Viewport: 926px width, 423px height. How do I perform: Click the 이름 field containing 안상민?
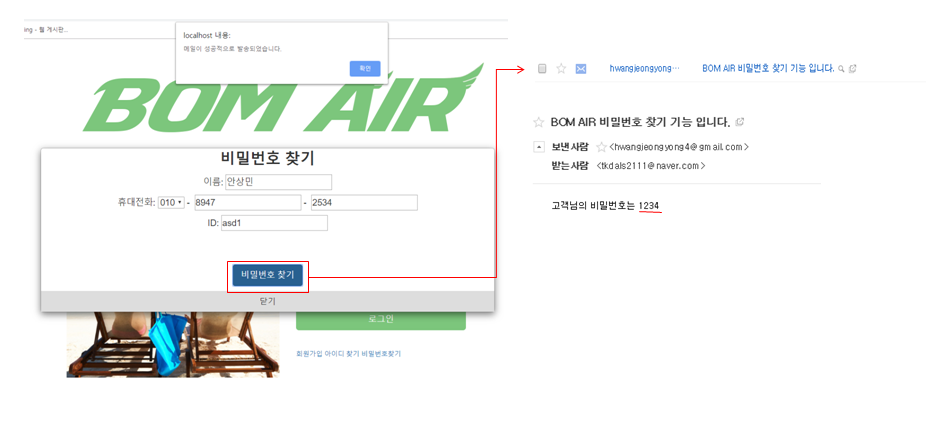coord(279,182)
